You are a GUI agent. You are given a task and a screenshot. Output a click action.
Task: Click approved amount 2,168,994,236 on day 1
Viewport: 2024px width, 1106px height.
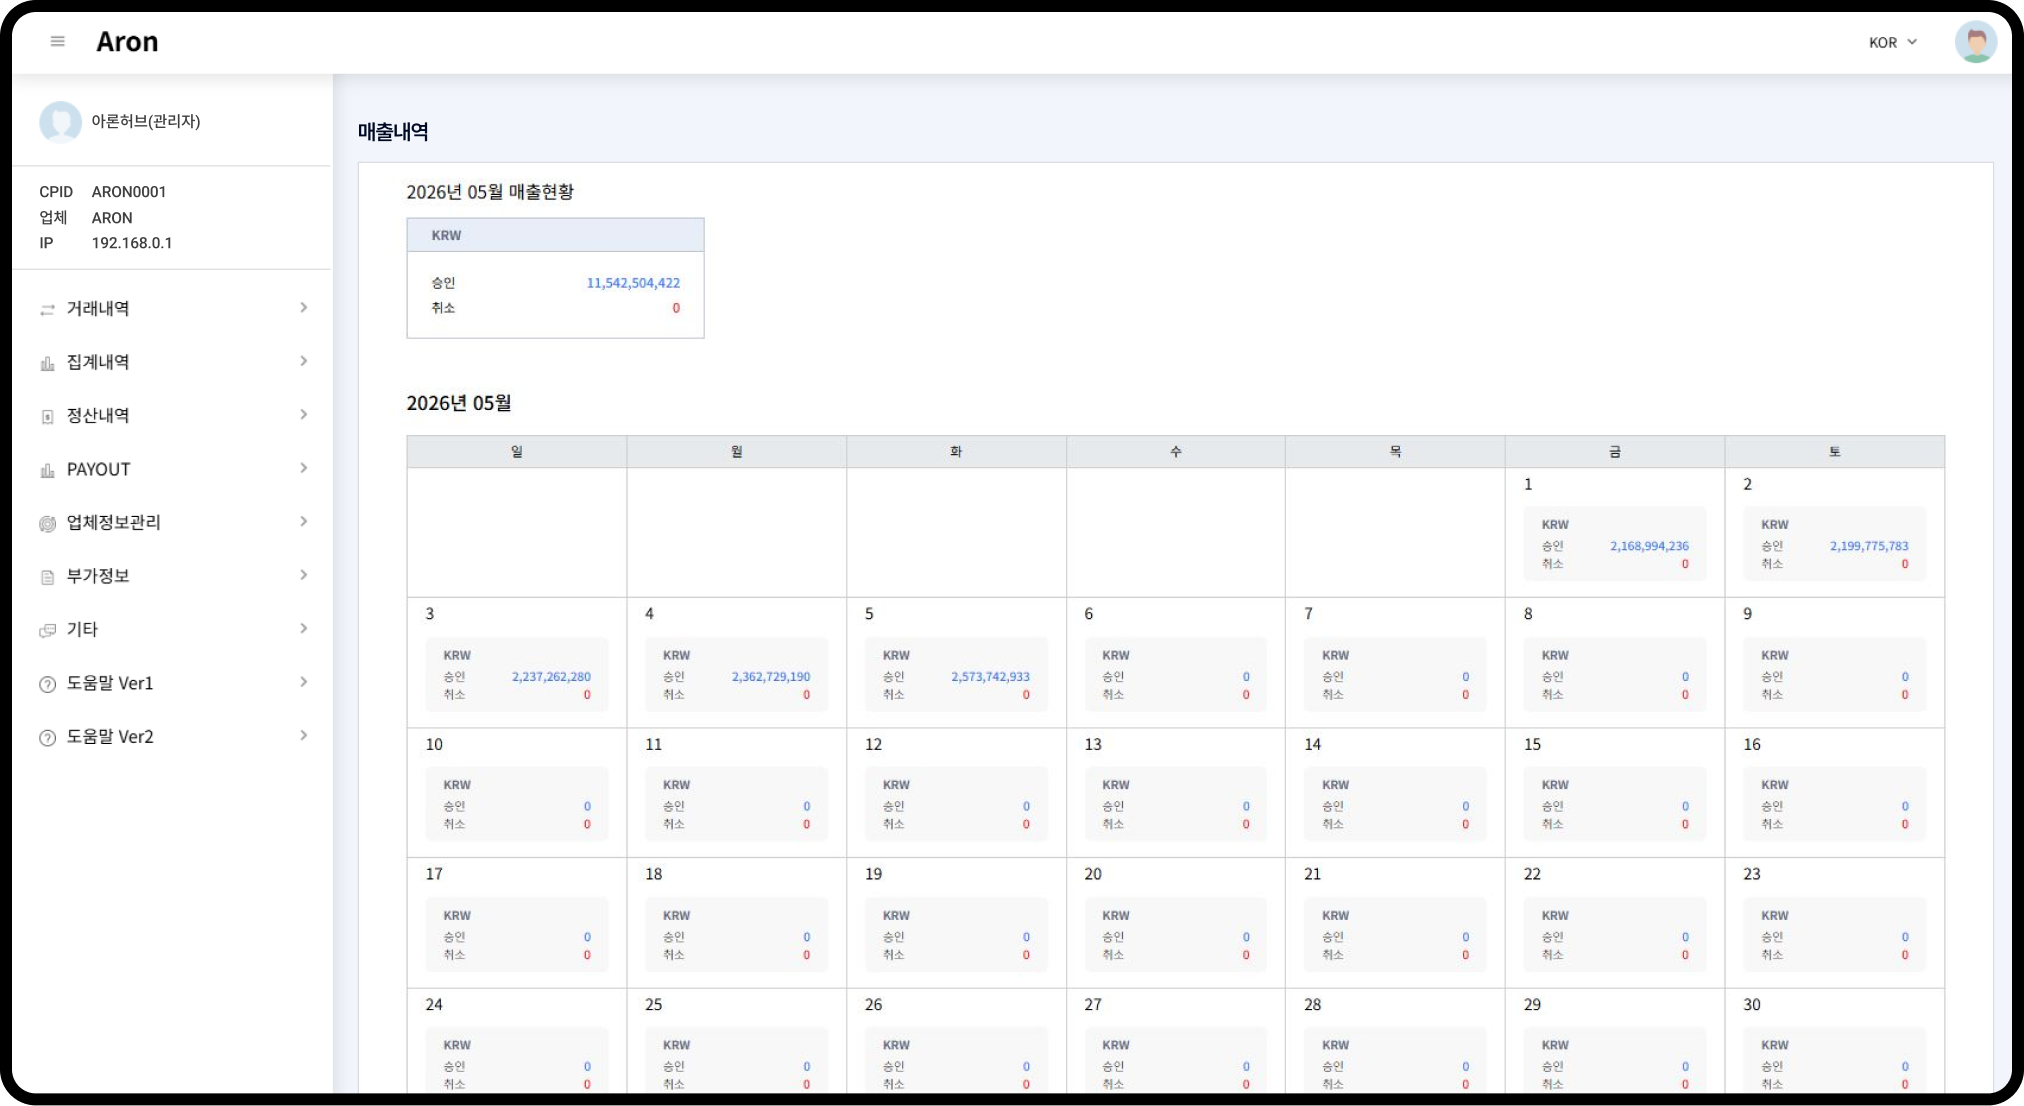tap(1649, 546)
